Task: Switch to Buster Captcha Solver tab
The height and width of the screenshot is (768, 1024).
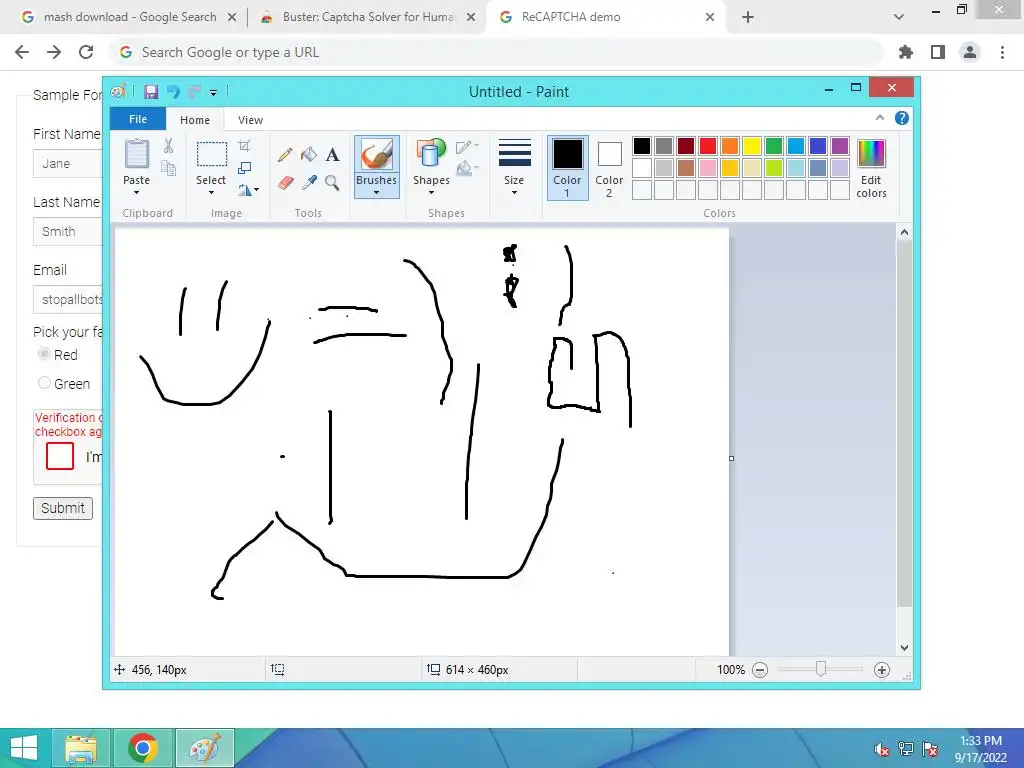Action: click(x=368, y=17)
